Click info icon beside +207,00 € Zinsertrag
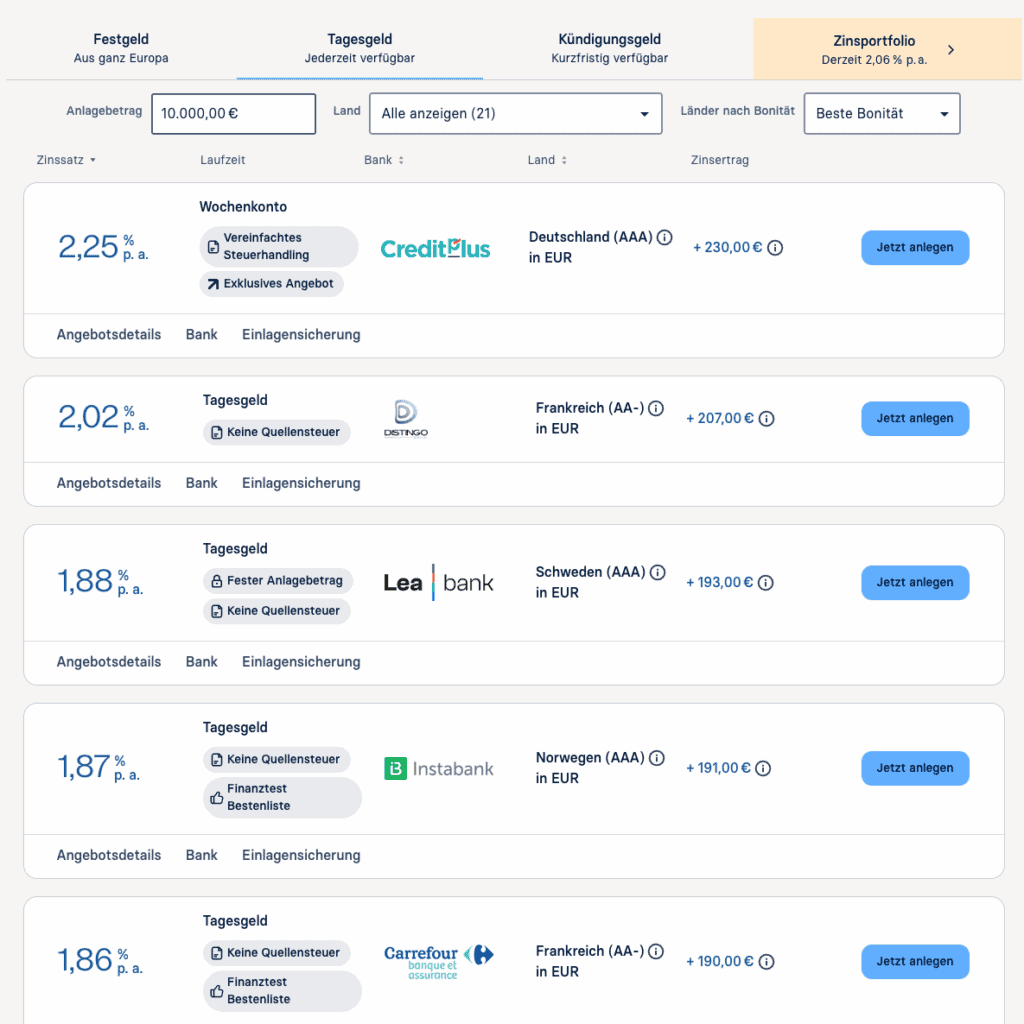 (767, 419)
